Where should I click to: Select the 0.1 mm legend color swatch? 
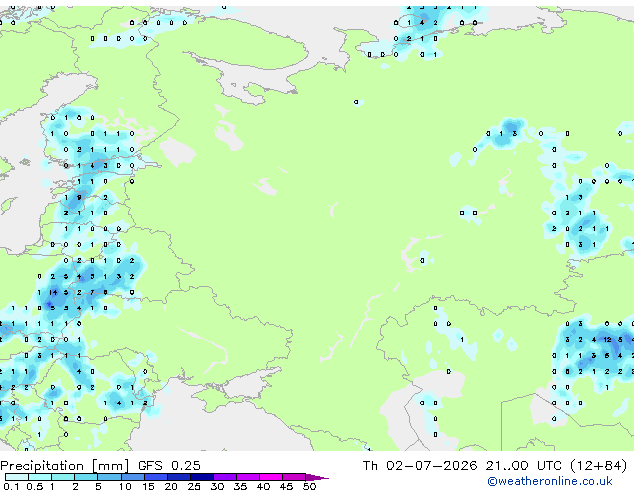pos(17,477)
